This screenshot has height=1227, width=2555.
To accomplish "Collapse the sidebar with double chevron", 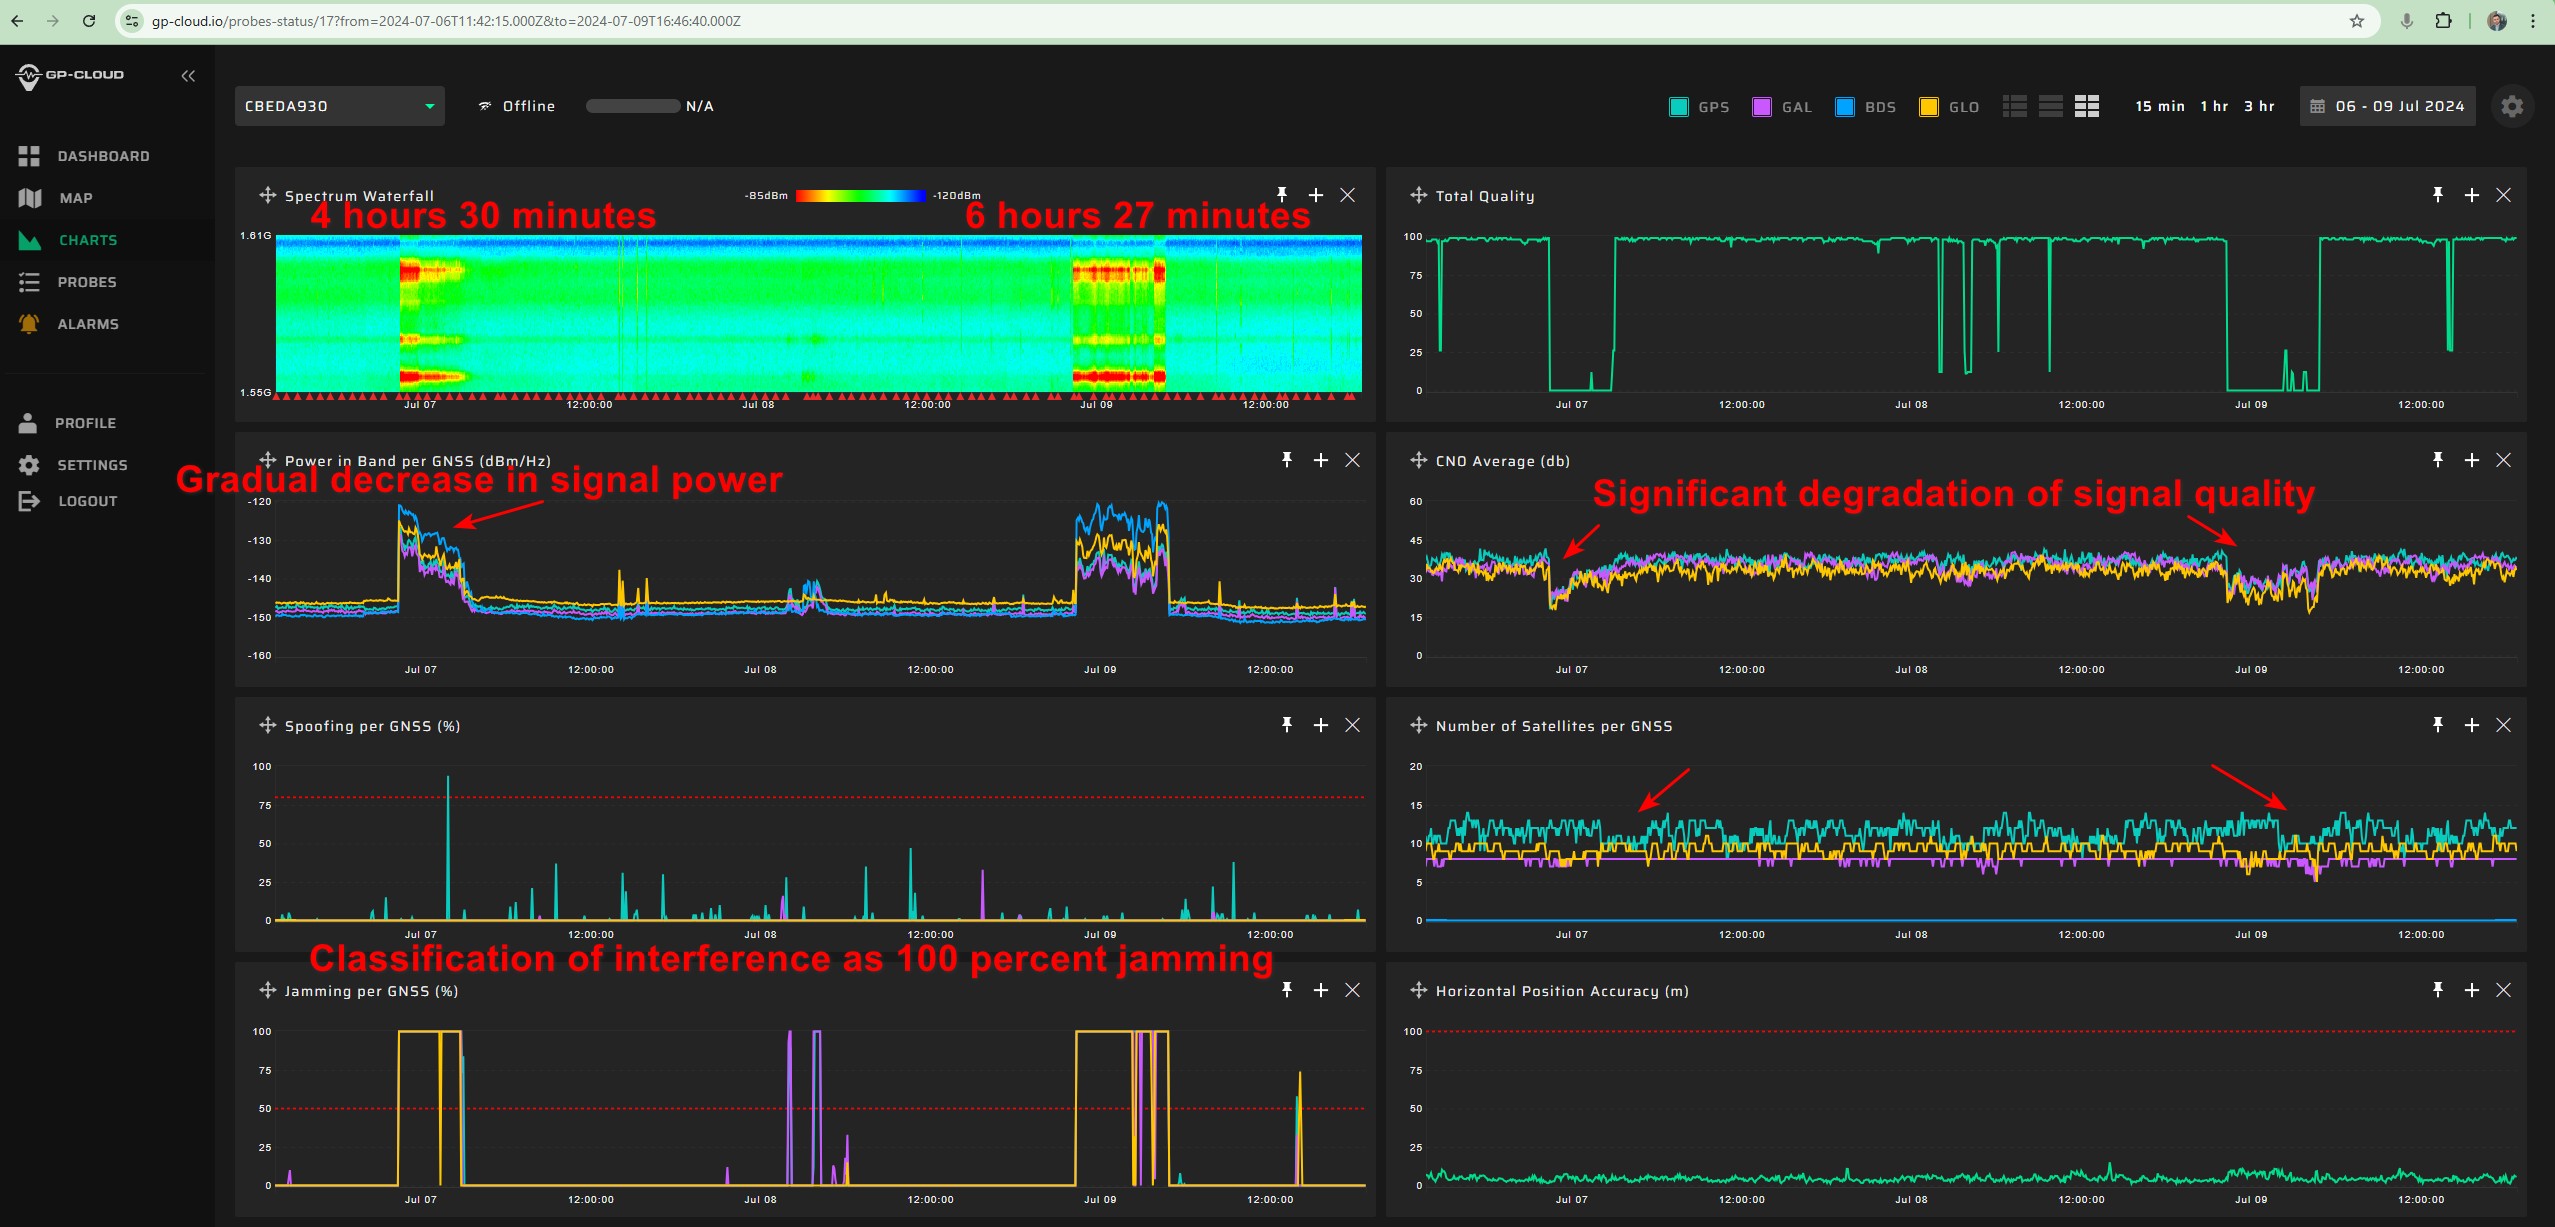I will point(188,76).
